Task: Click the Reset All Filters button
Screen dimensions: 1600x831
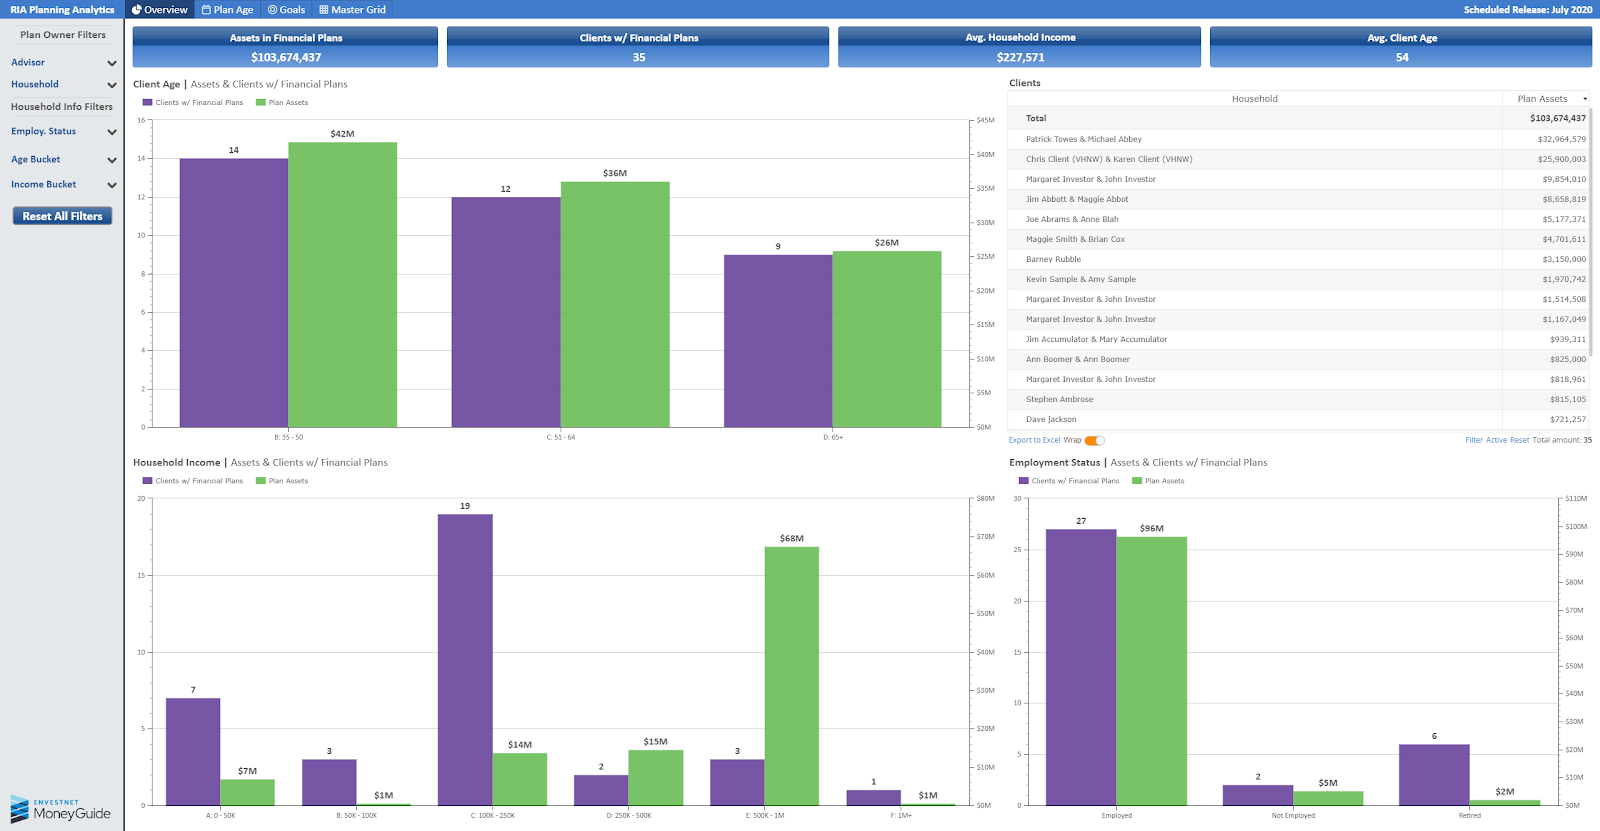Action: 62,216
